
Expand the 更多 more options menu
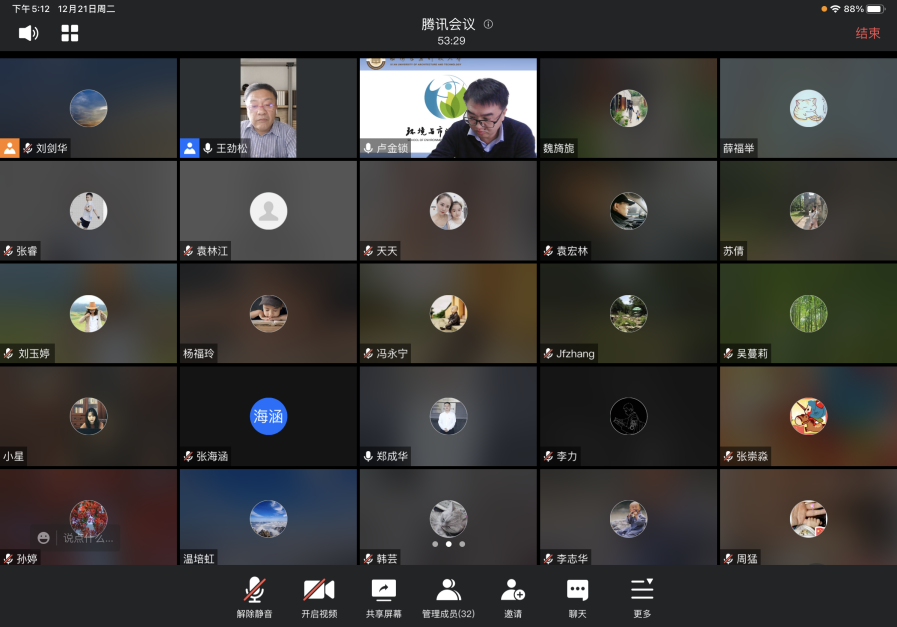click(642, 597)
